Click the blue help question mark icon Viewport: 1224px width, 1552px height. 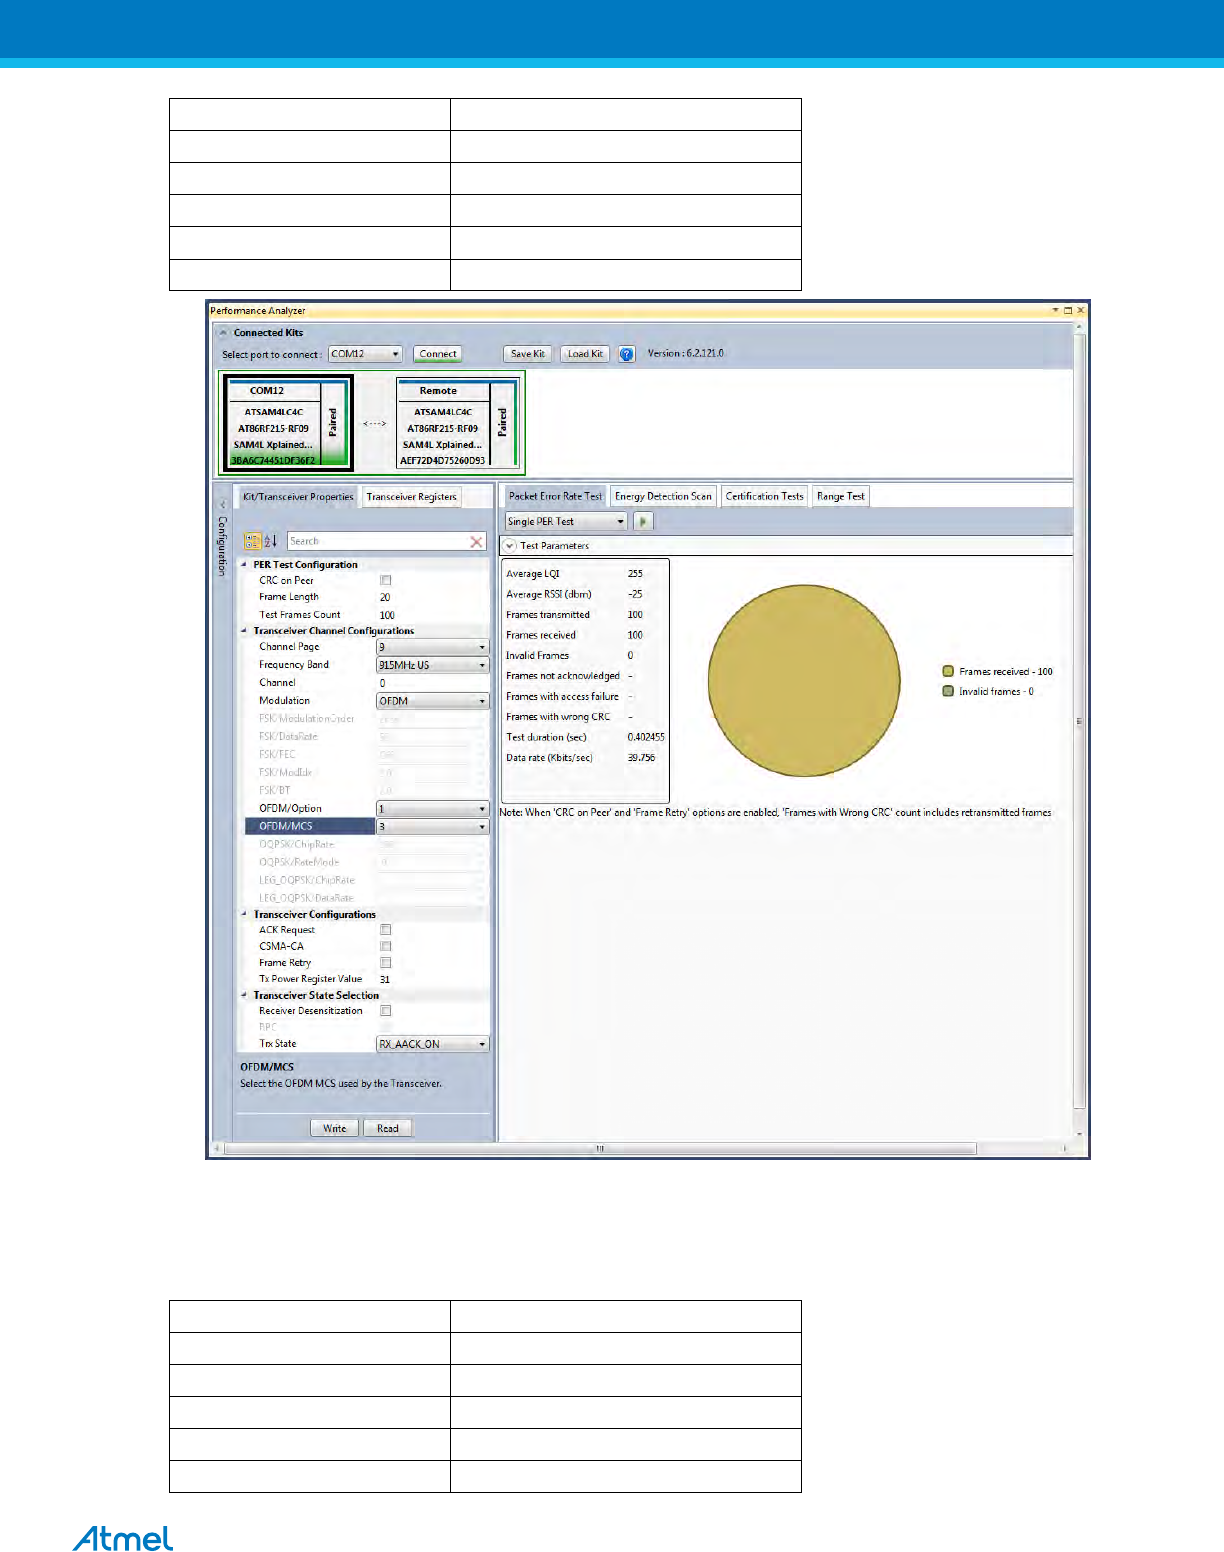click(626, 354)
